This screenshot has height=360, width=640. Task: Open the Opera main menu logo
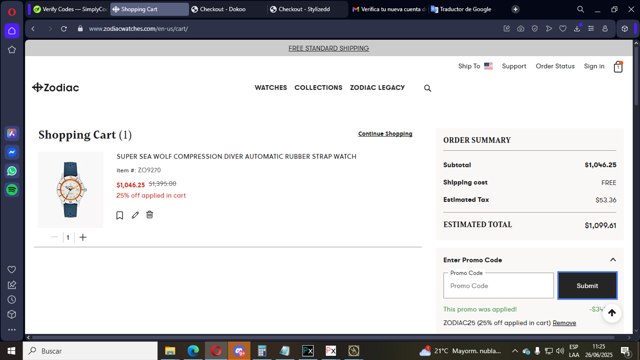[x=12, y=12]
